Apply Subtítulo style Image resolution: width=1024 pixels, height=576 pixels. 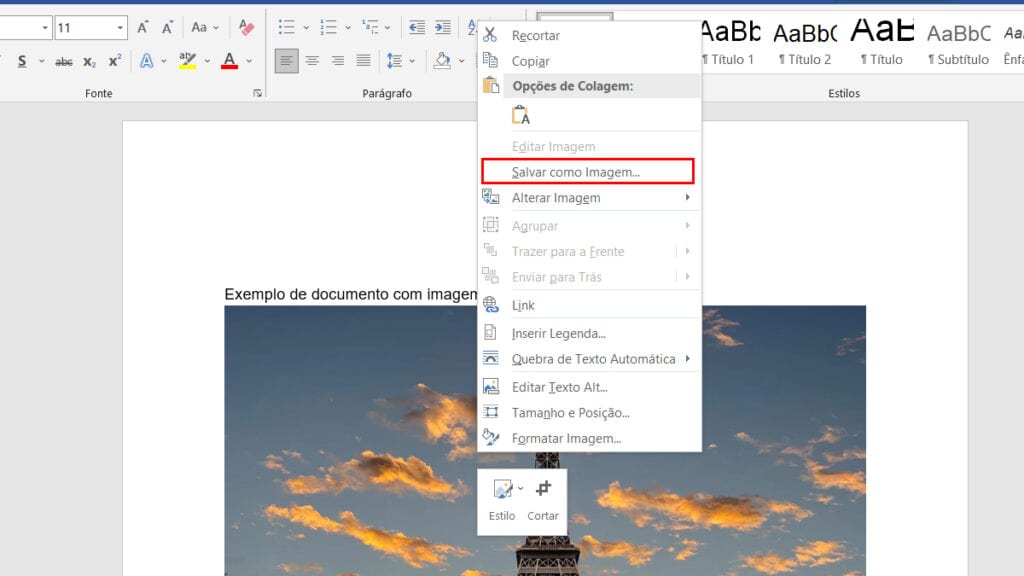959,42
